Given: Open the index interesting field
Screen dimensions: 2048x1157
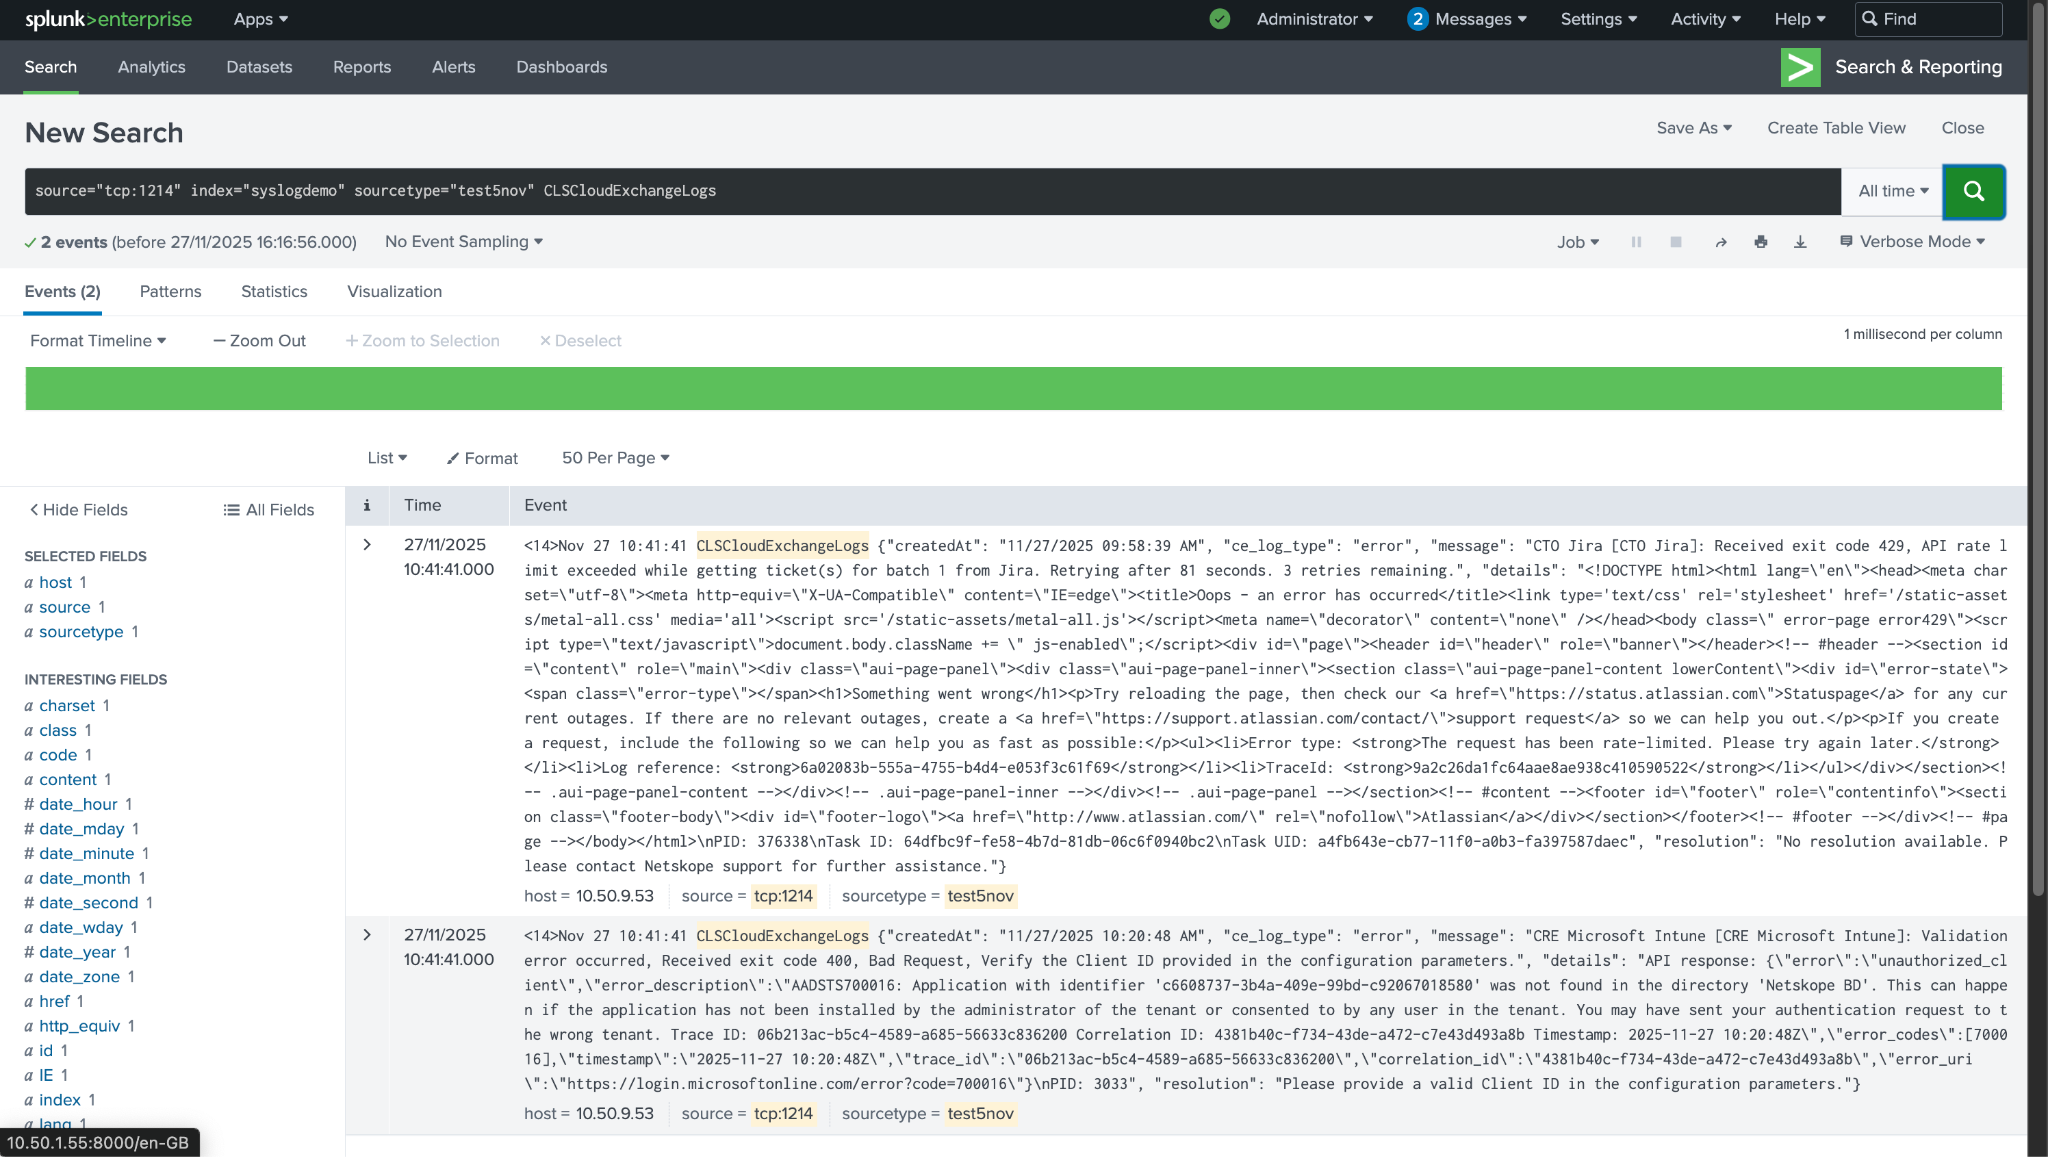Looking at the screenshot, I should pos(59,1100).
